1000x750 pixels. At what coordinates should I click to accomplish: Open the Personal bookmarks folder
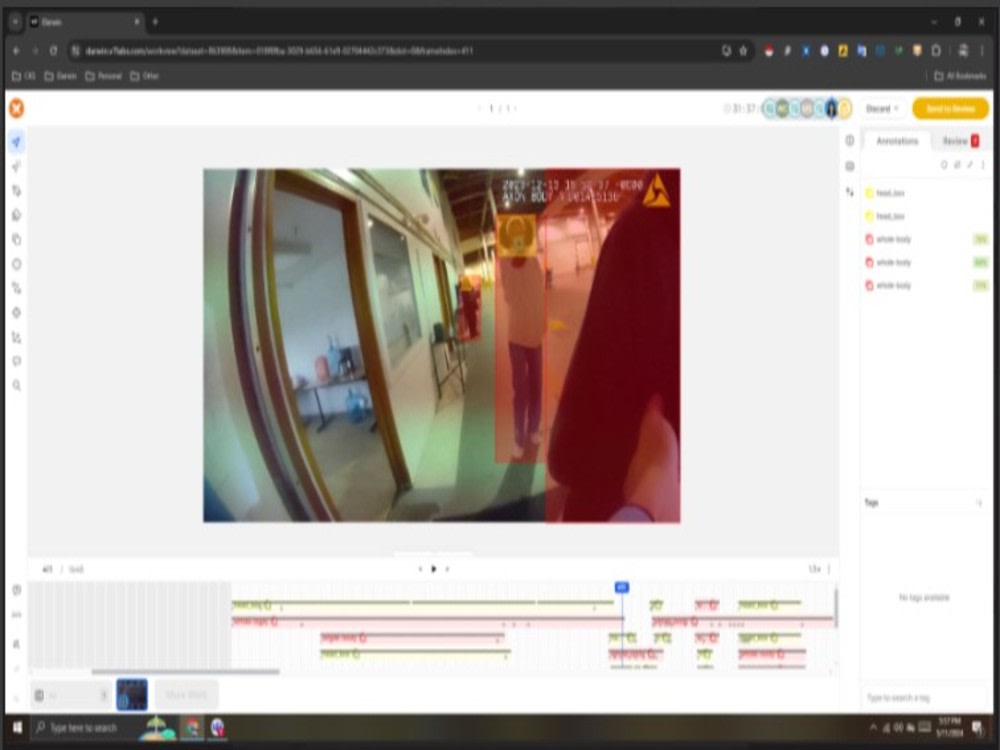tap(103, 76)
